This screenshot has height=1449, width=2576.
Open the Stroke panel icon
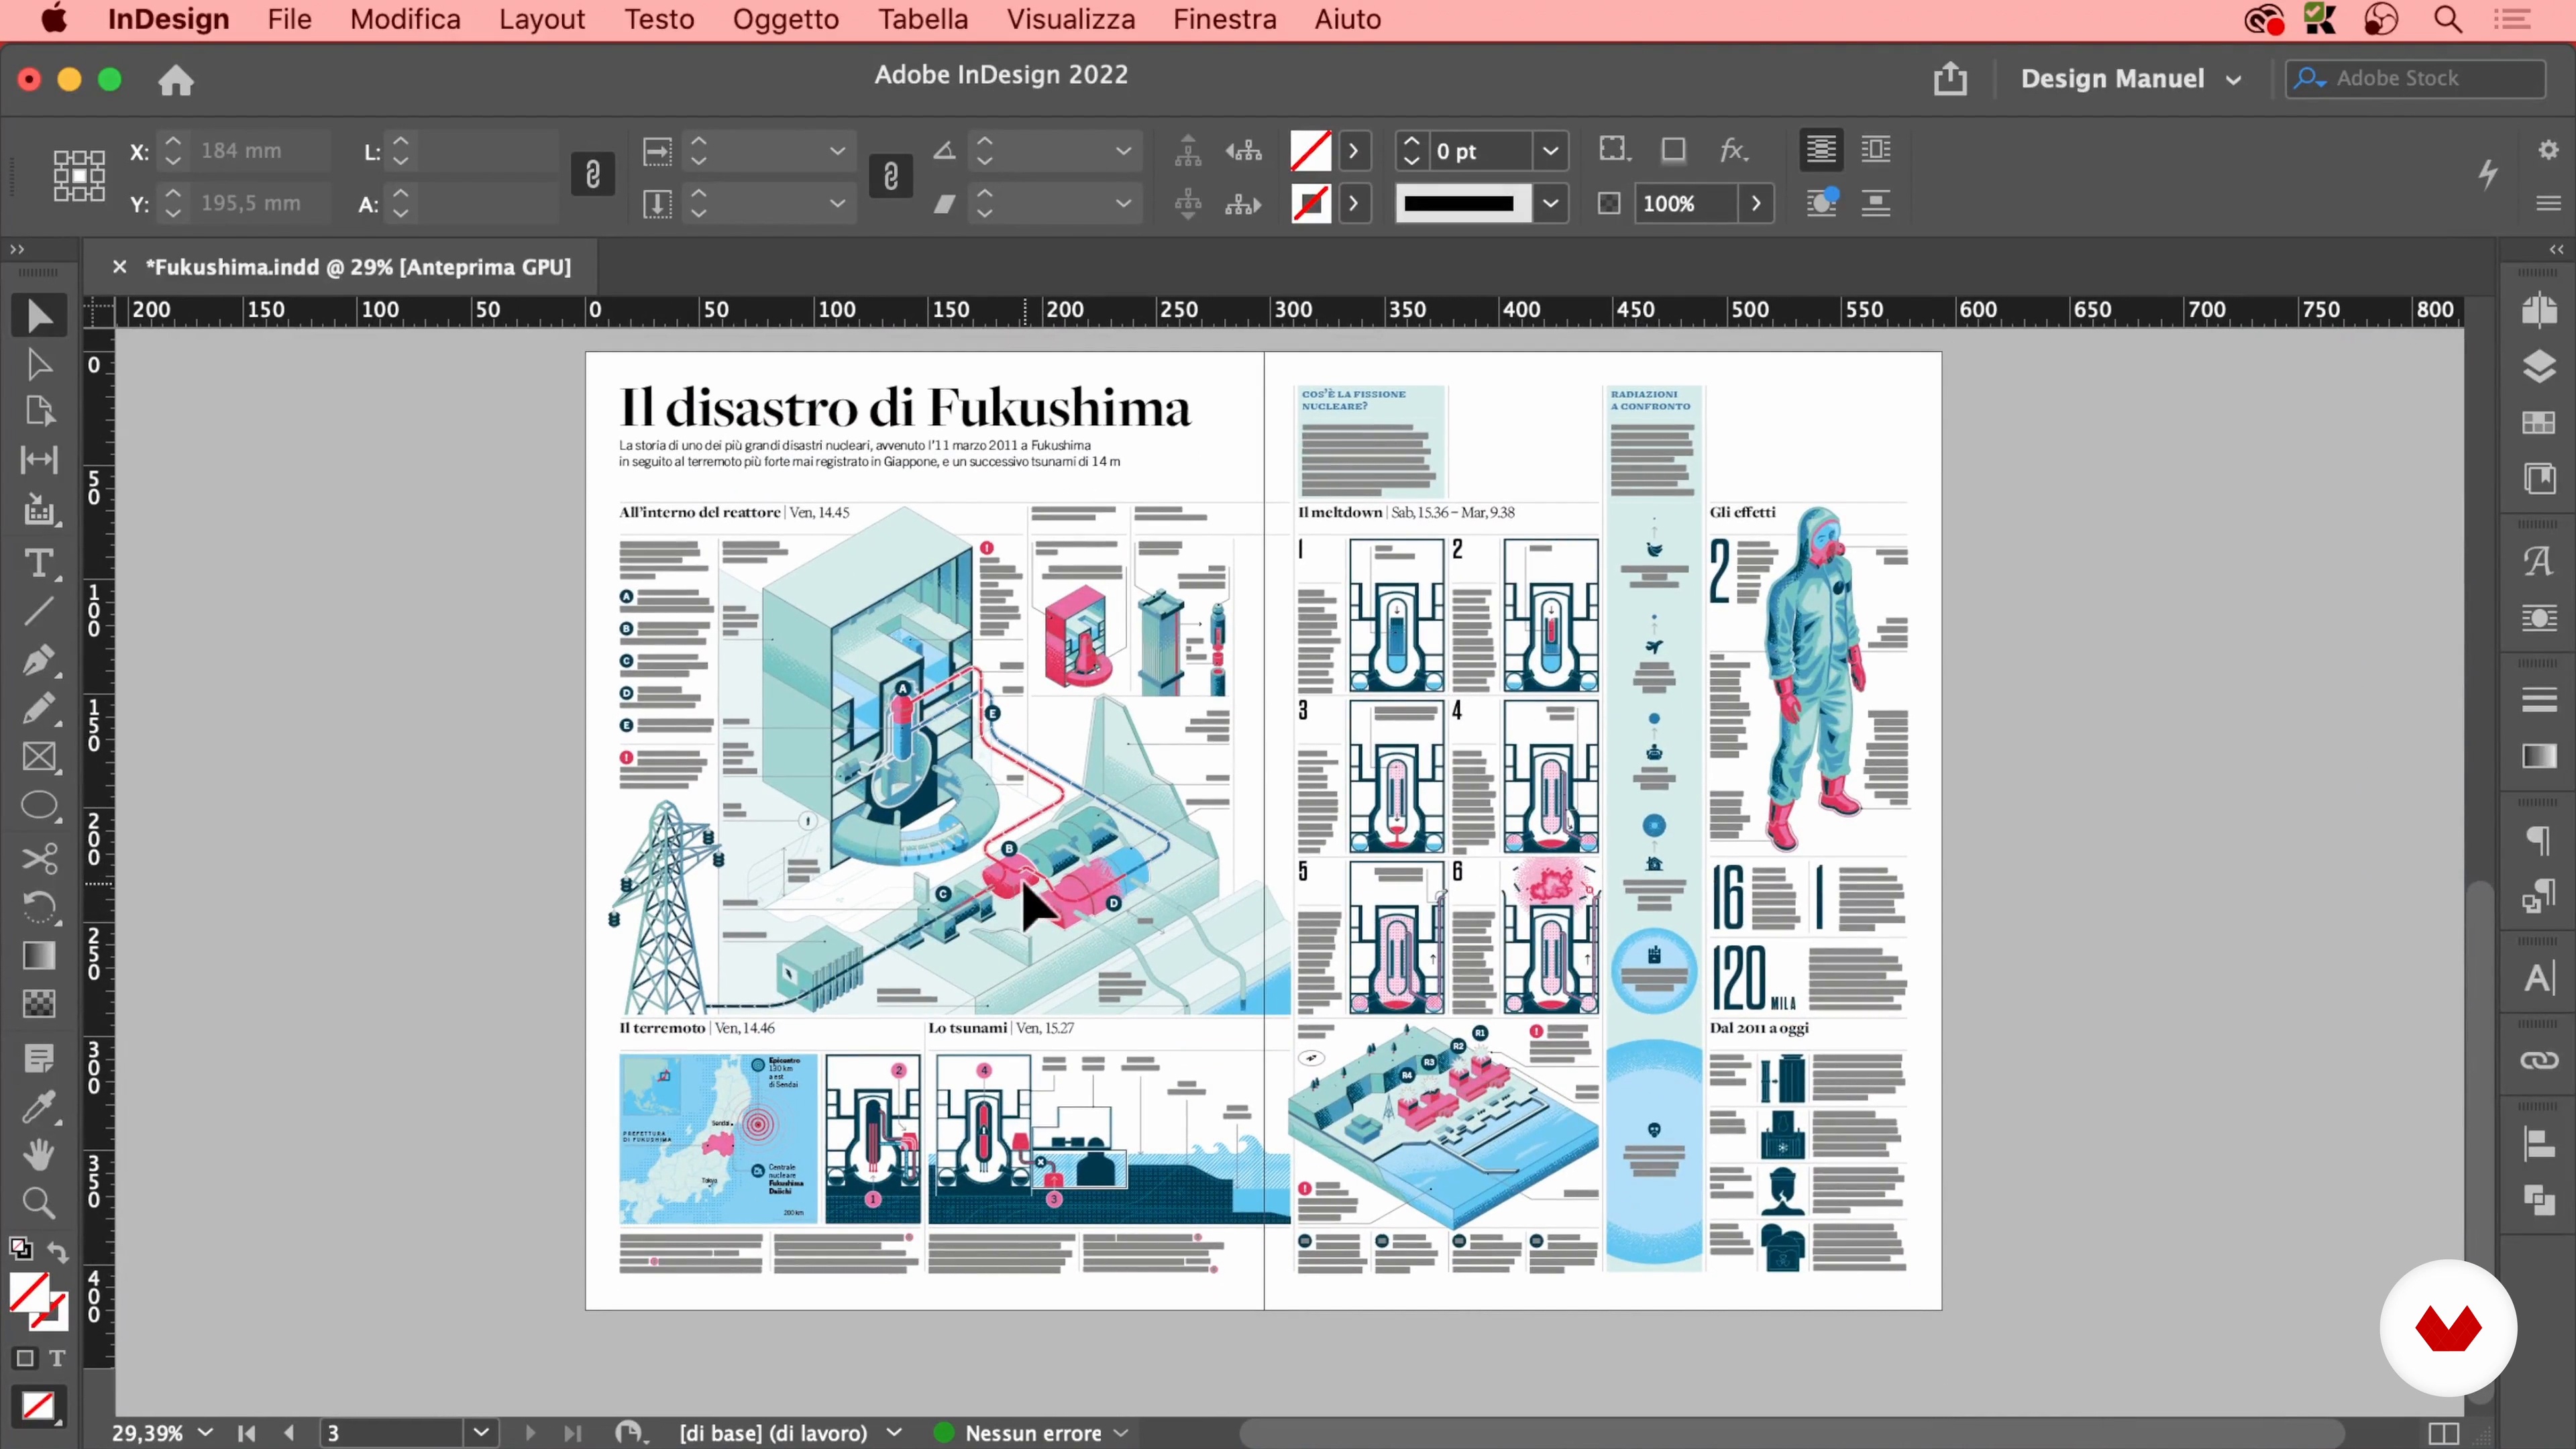coord(2539,700)
